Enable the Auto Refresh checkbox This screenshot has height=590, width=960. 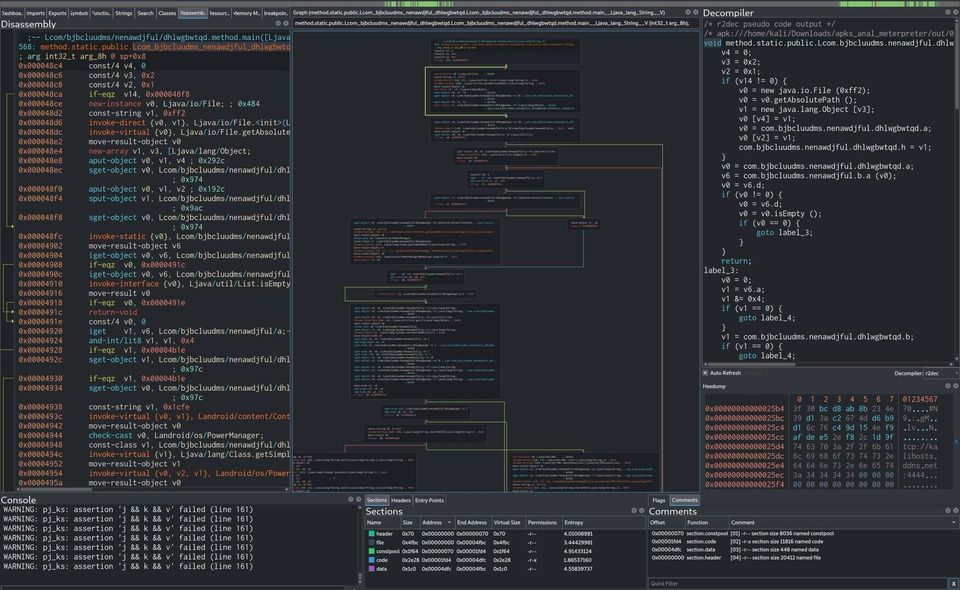point(705,373)
